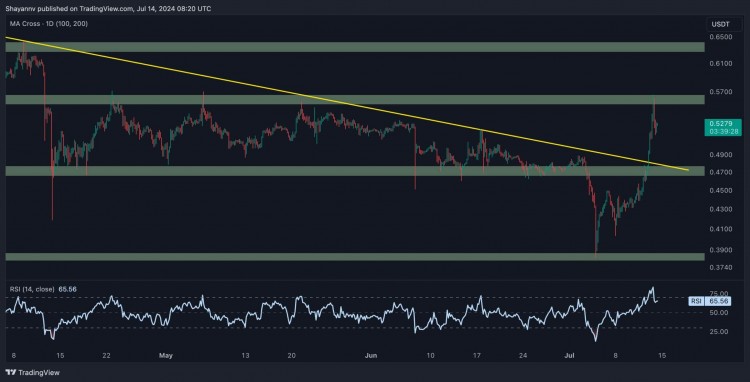Click the 22 date label on time axis
Screen dimensions: 750x382
click(x=107, y=356)
